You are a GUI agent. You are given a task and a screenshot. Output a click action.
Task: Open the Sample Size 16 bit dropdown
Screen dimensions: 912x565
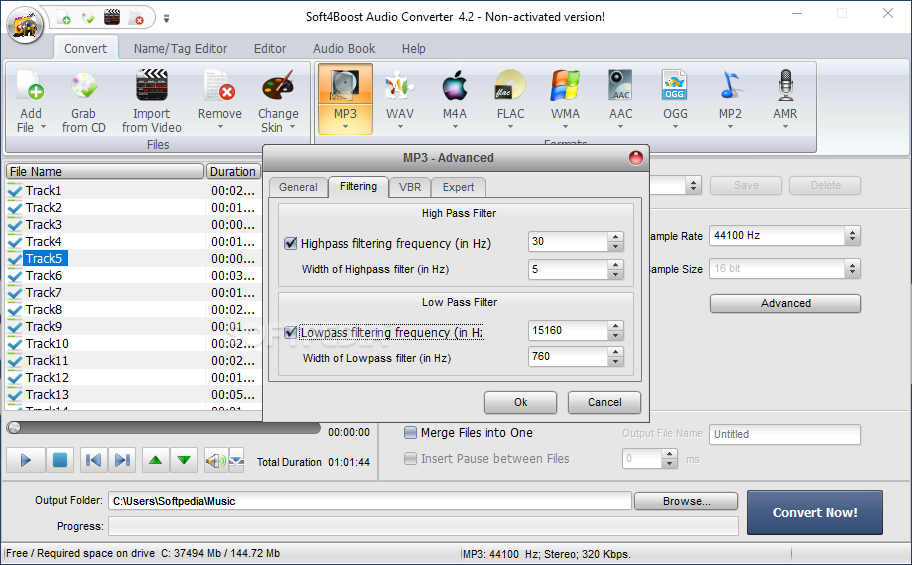pos(852,269)
